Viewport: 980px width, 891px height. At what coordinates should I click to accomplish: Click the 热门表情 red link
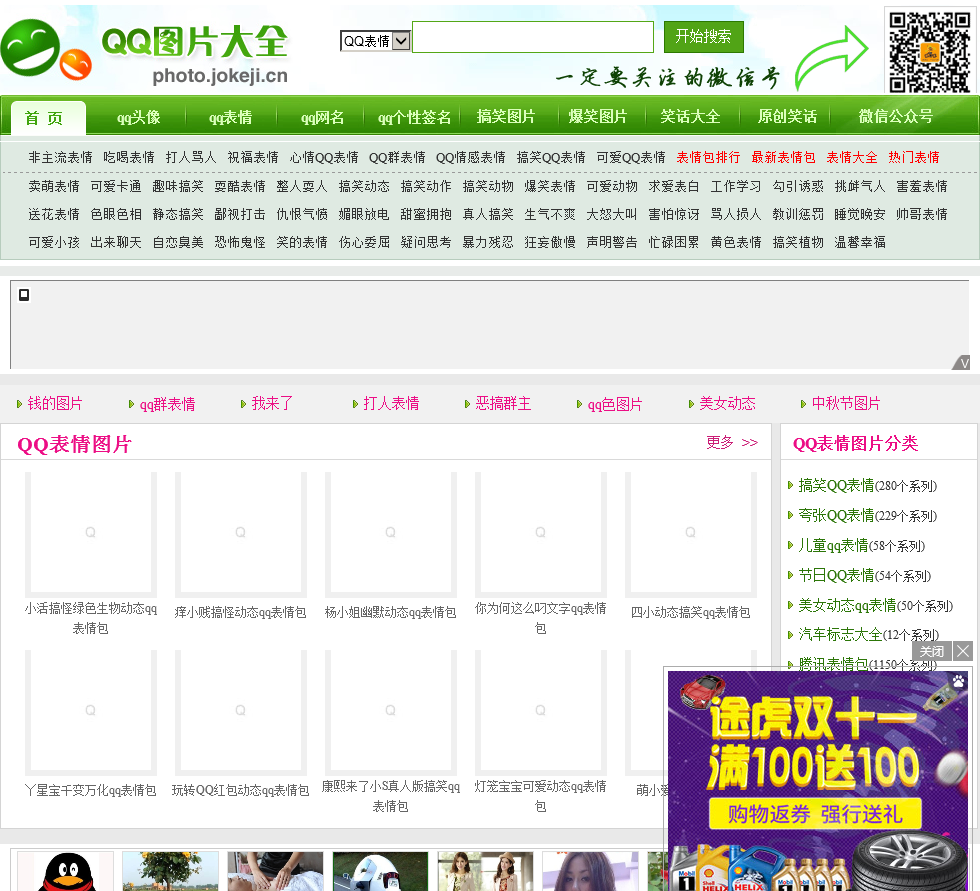pos(914,157)
